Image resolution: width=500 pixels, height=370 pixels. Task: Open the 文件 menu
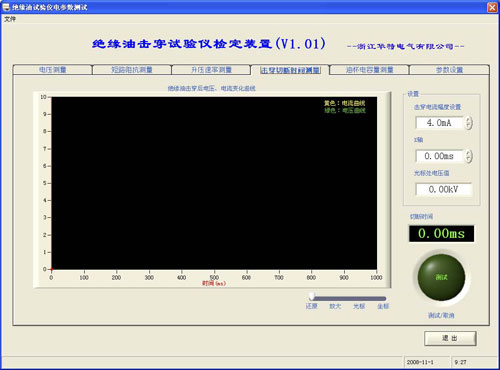point(10,19)
